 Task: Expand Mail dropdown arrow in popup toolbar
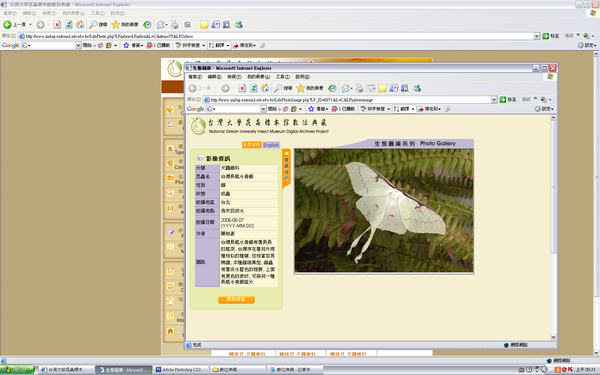click(351, 89)
